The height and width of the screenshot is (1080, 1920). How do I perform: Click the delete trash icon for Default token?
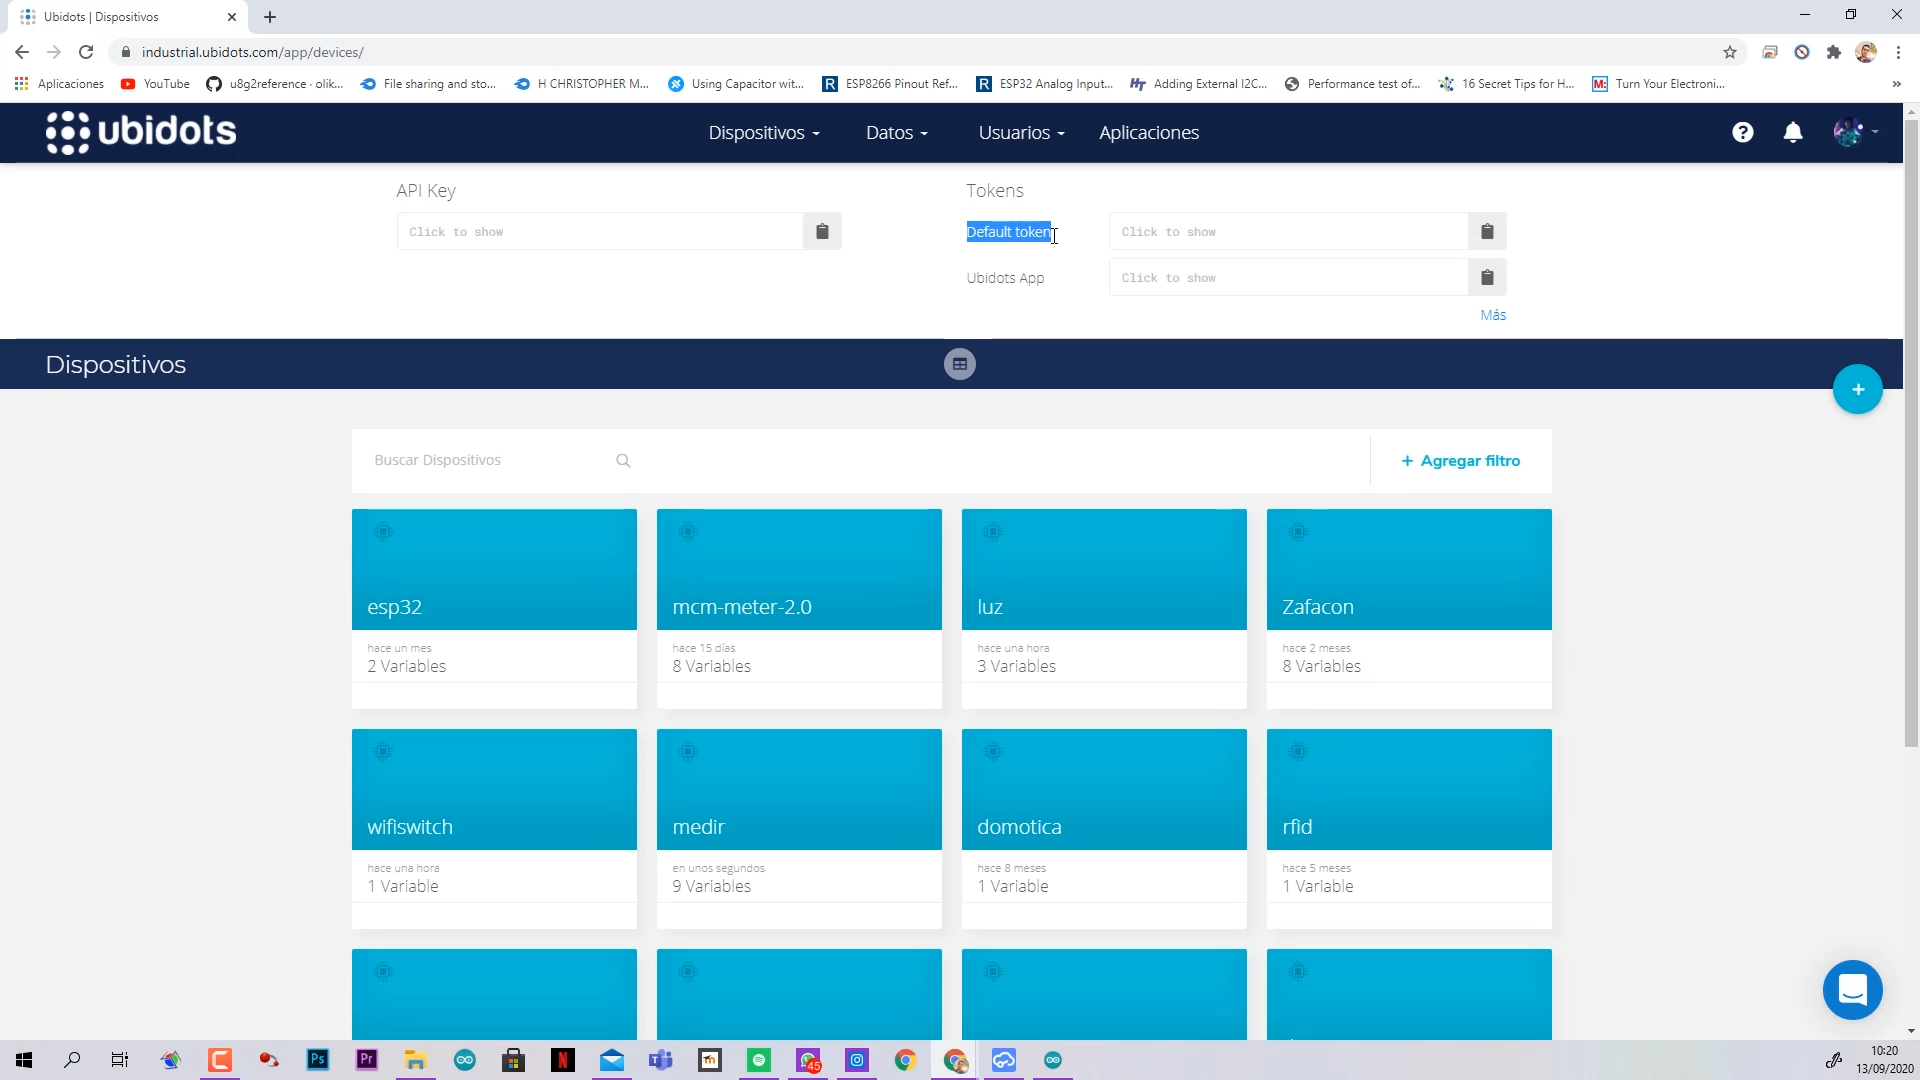tap(1487, 231)
